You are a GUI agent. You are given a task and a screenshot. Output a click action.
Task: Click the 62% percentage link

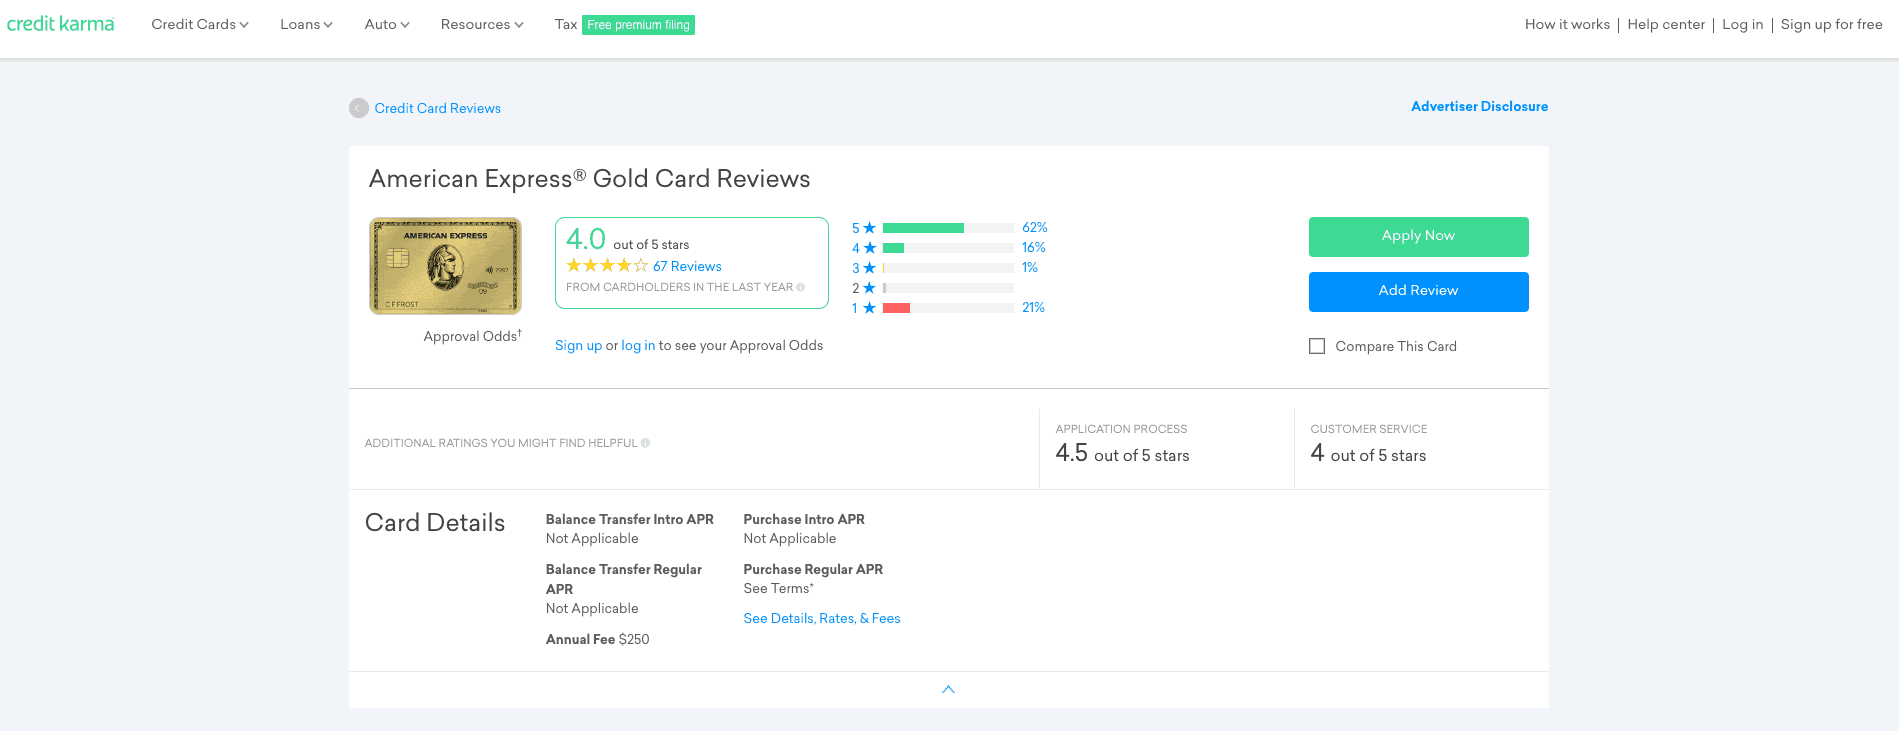point(1035,227)
